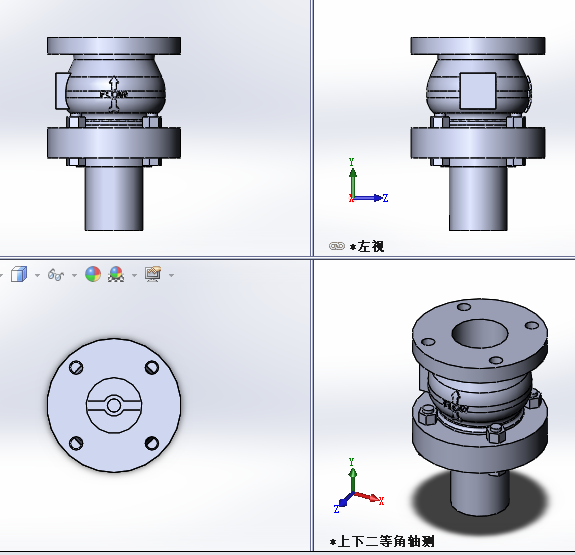This screenshot has width=575, height=555.
Task: Click the view link icon beside 左视
Action: point(337,246)
